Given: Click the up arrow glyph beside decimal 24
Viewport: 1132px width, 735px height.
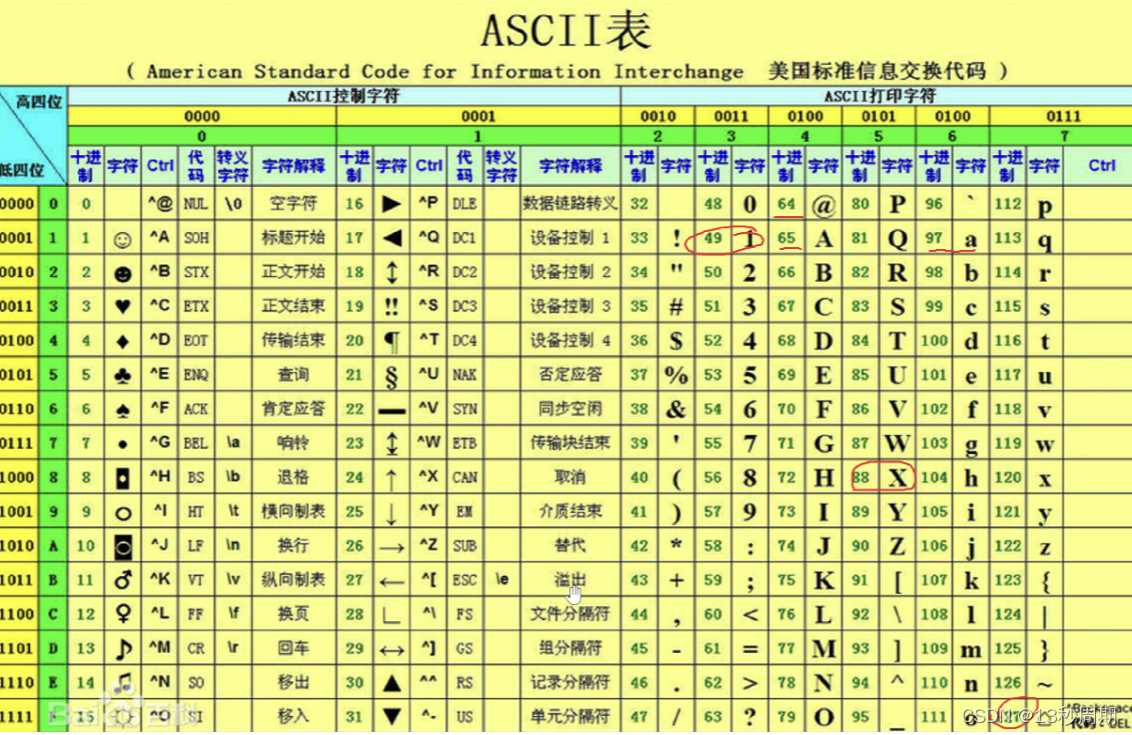Looking at the screenshot, I should (x=391, y=478).
